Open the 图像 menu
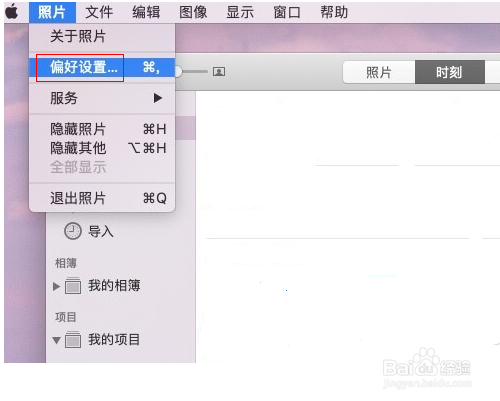500x401 pixels. click(193, 12)
